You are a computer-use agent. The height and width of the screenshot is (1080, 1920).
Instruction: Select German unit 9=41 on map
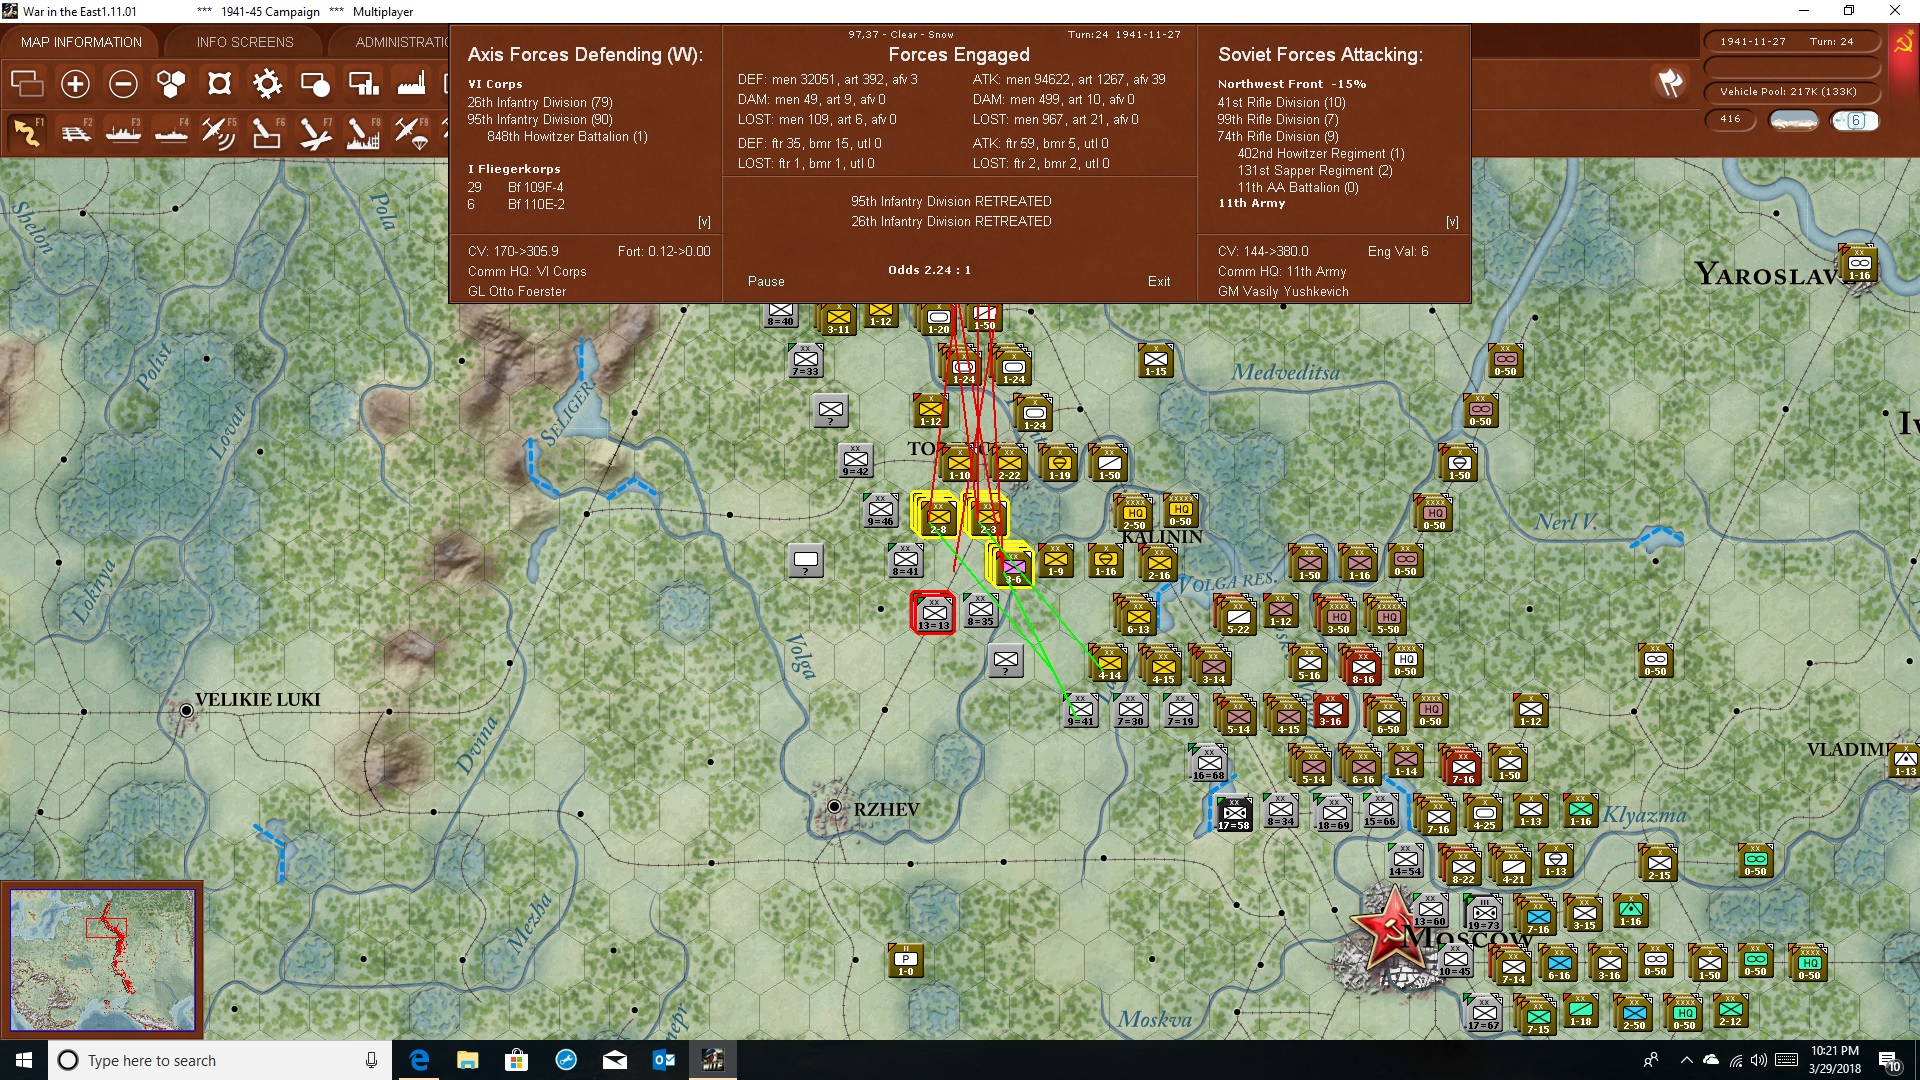pos(1081,709)
